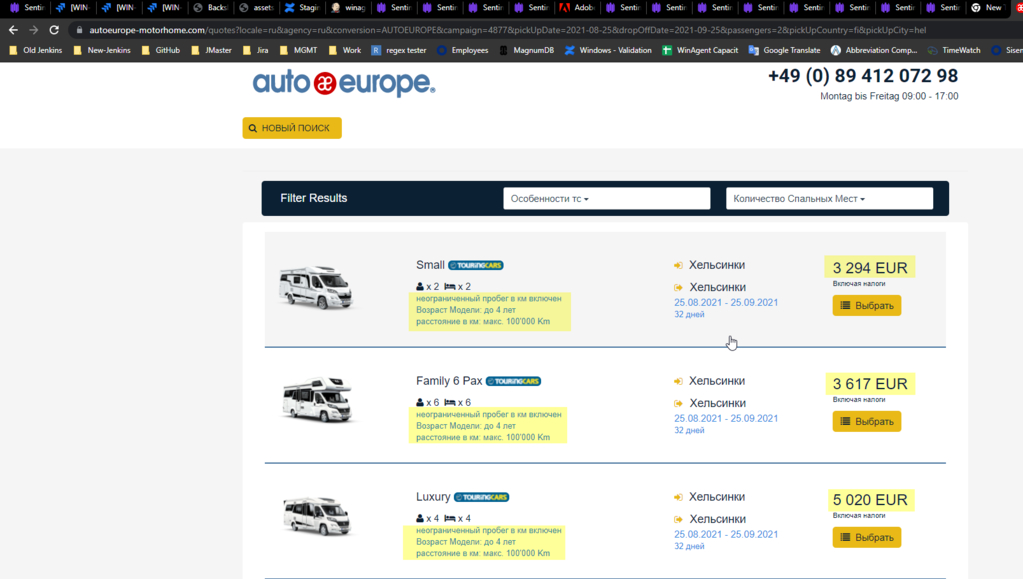Click the padlock icon in the address bar
1023x579 pixels.
tap(79, 30)
